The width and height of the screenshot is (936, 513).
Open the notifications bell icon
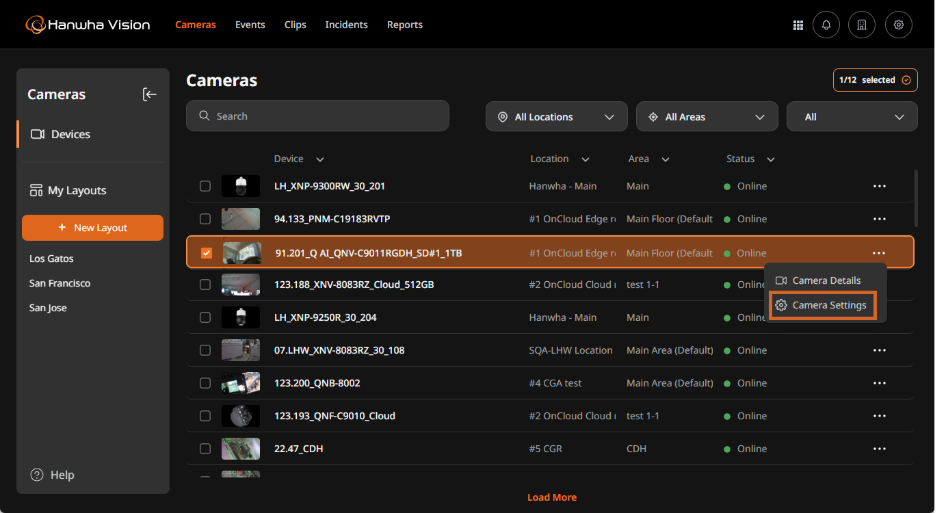click(x=827, y=25)
